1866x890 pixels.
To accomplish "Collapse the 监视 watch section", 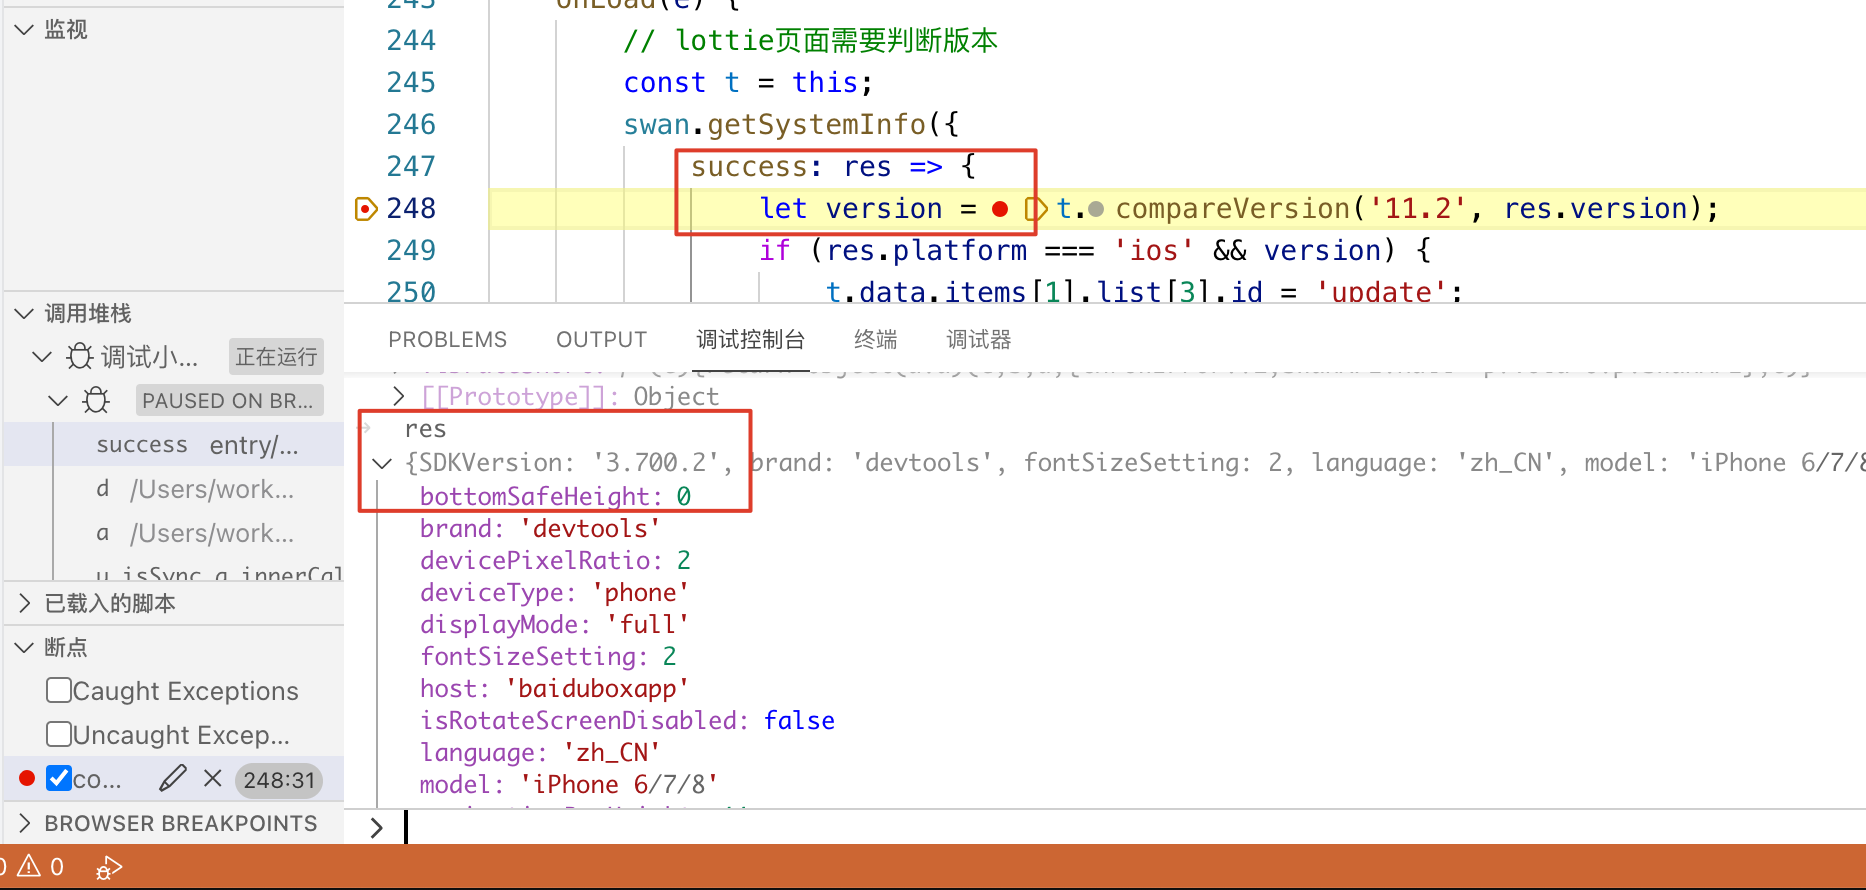I will pyautogui.click(x=25, y=30).
